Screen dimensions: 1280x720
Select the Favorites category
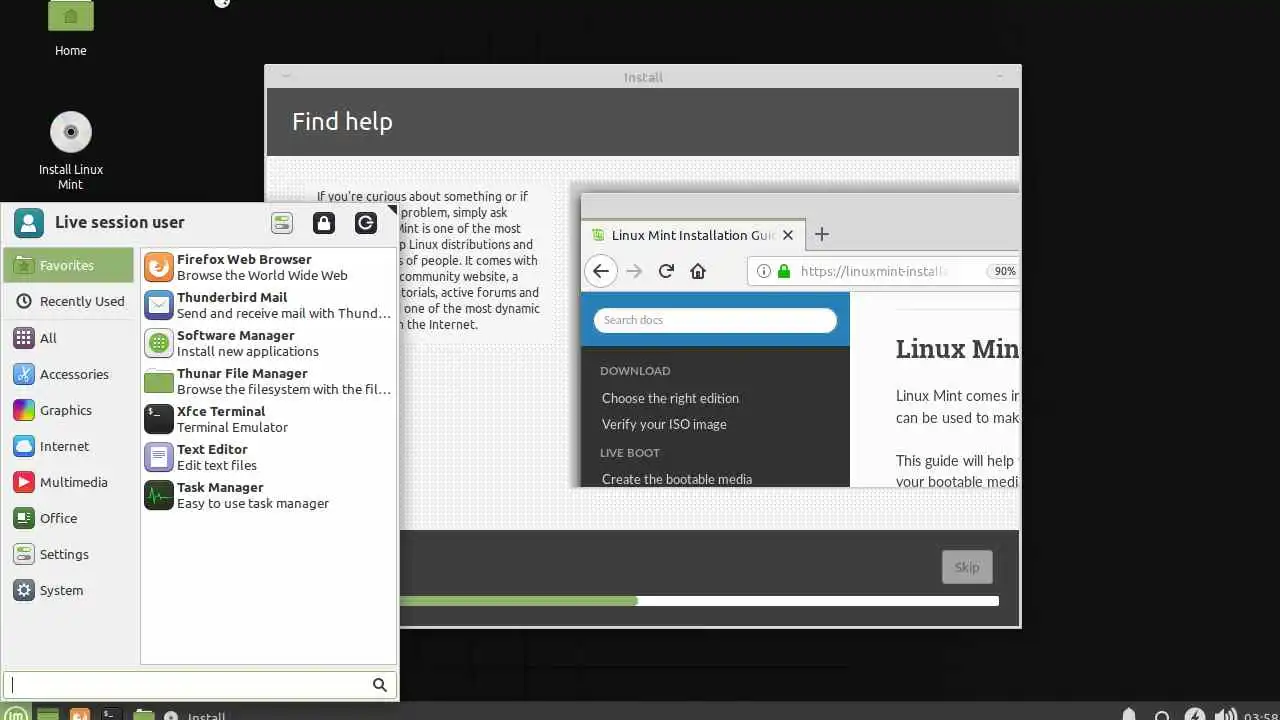coord(68,265)
